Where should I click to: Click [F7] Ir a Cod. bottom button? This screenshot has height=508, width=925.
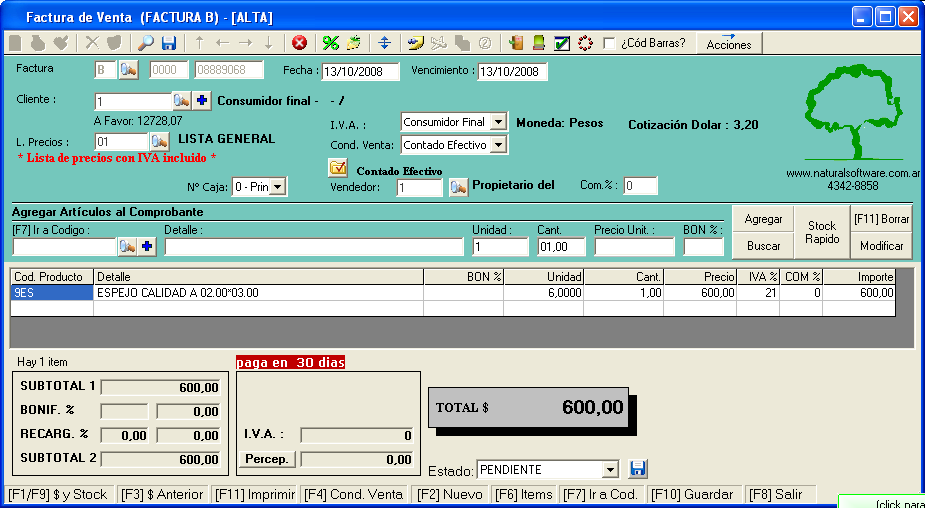[x=601, y=494]
